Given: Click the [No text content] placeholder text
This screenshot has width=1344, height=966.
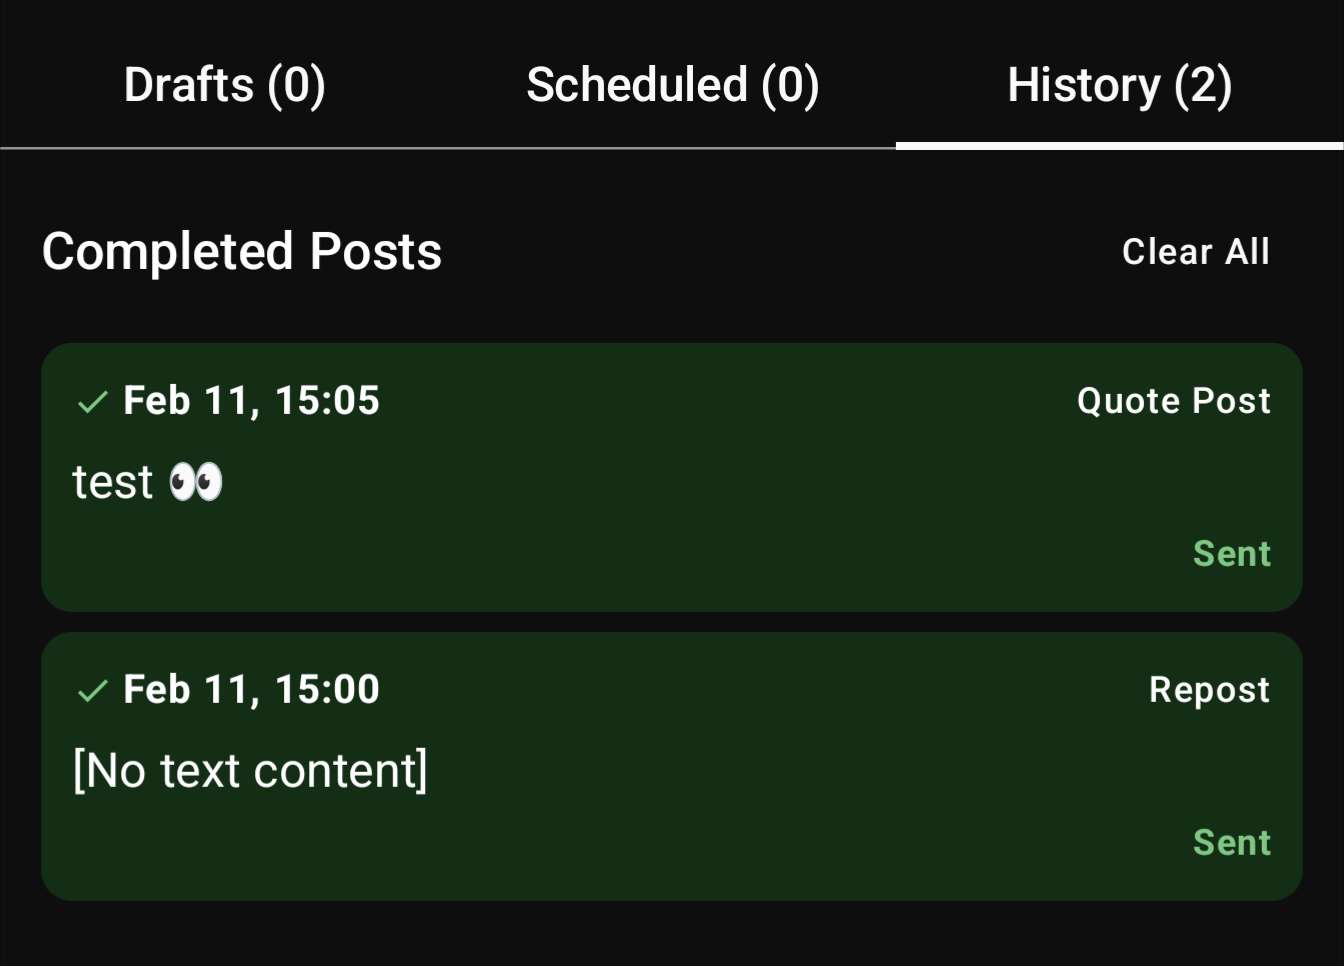Looking at the screenshot, I should 250,771.
